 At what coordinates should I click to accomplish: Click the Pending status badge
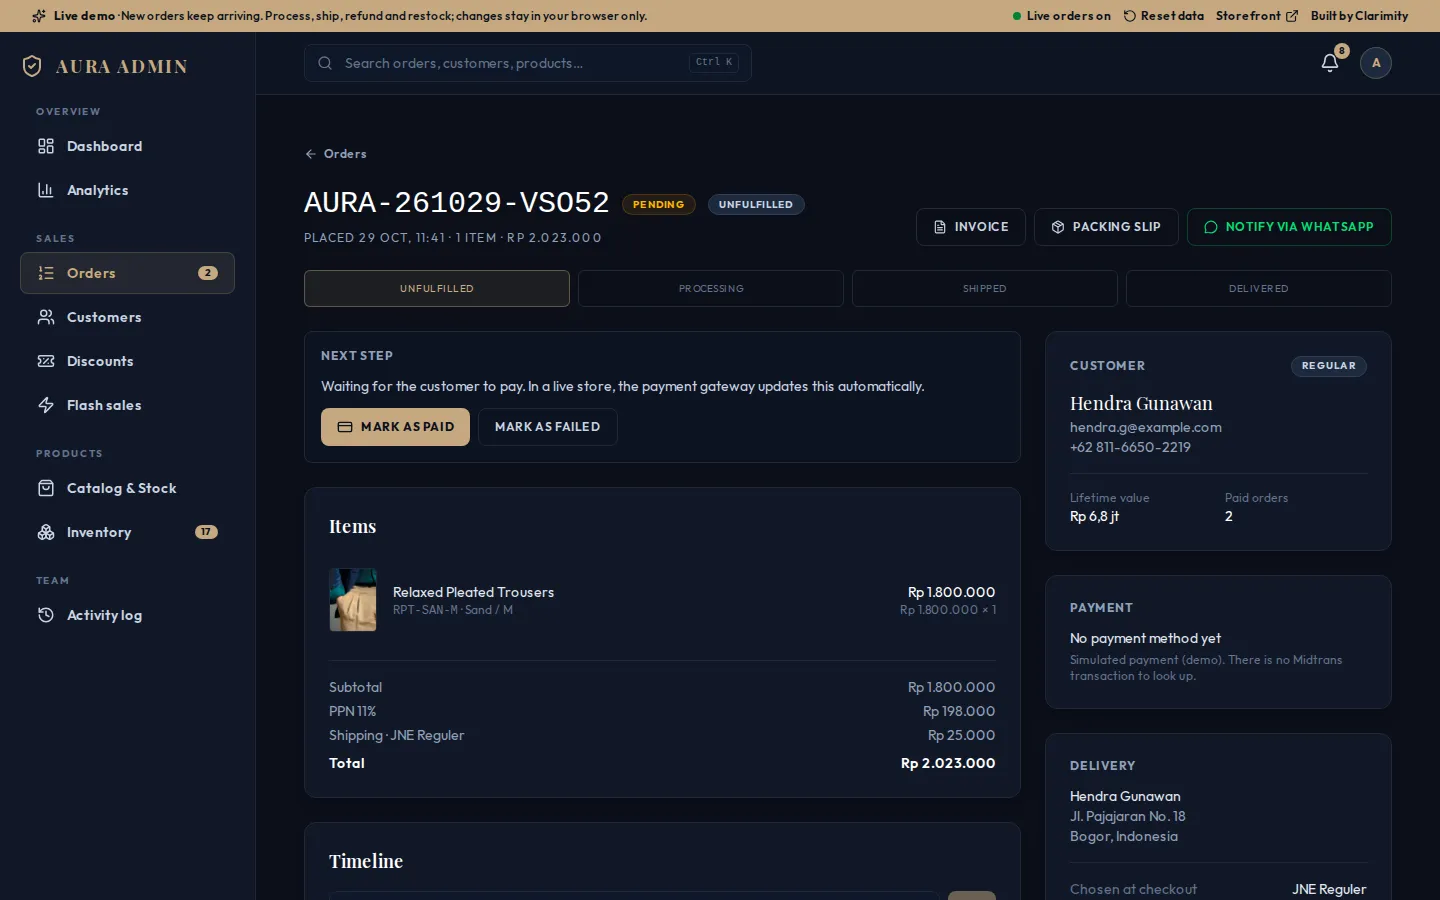point(659,205)
